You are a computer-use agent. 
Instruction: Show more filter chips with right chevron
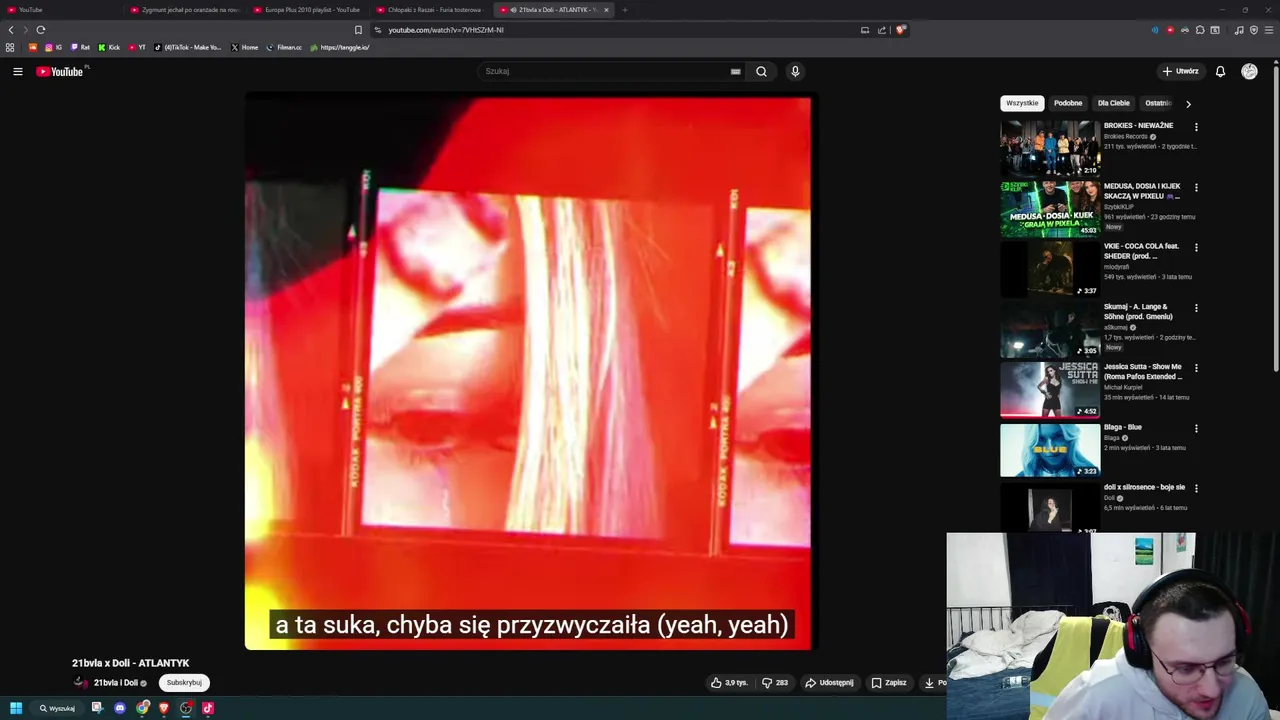pos(1188,103)
